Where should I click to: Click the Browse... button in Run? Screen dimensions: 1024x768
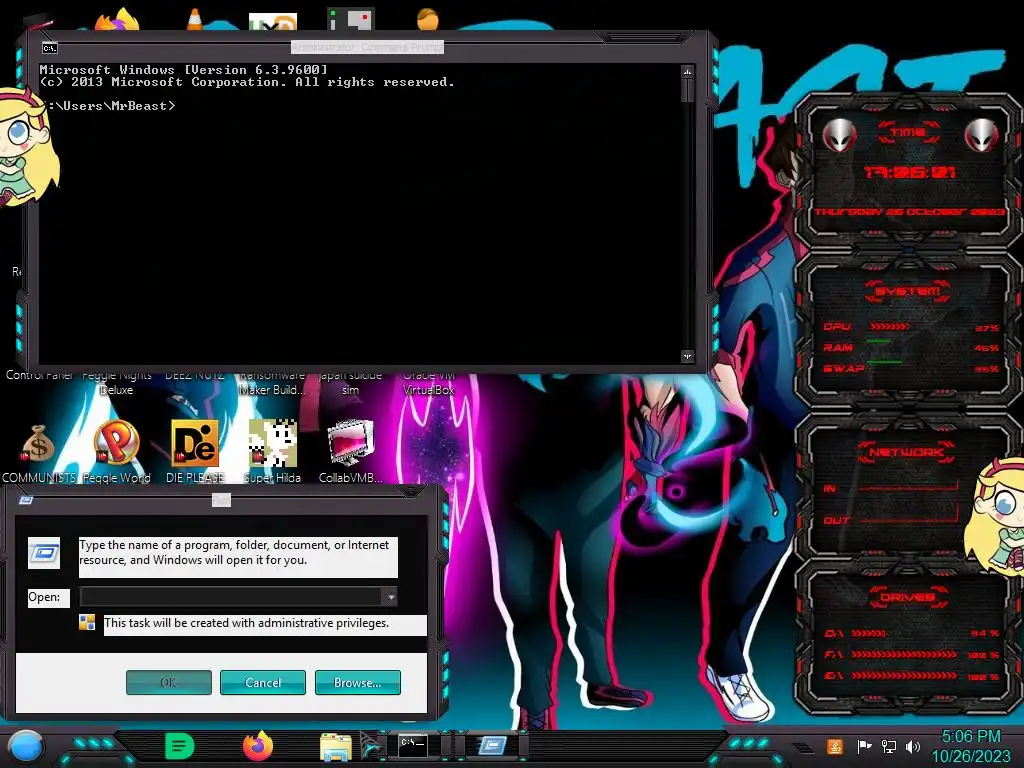357,682
